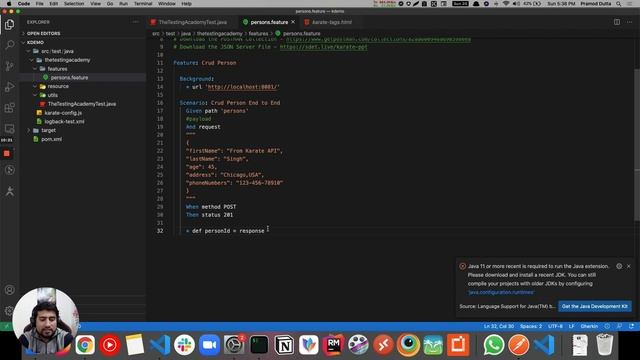Open the java.configuration.runtimes link
This screenshot has height=360, width=640.
501,292
